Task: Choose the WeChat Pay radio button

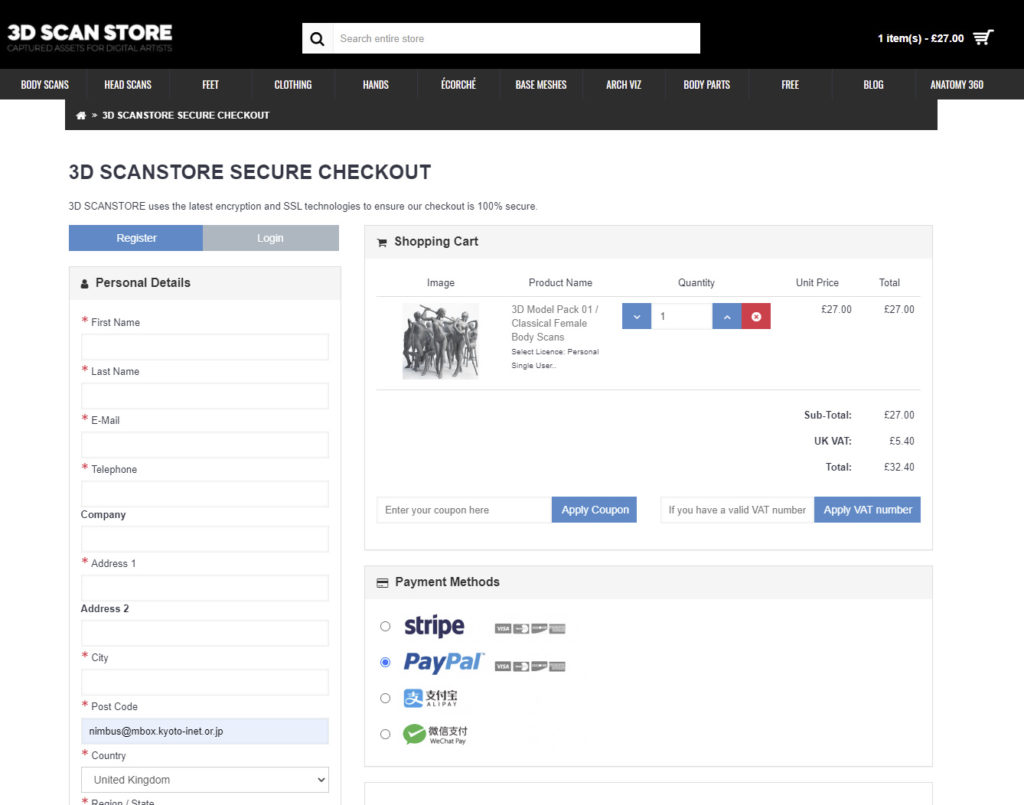Action: [386, 734]
